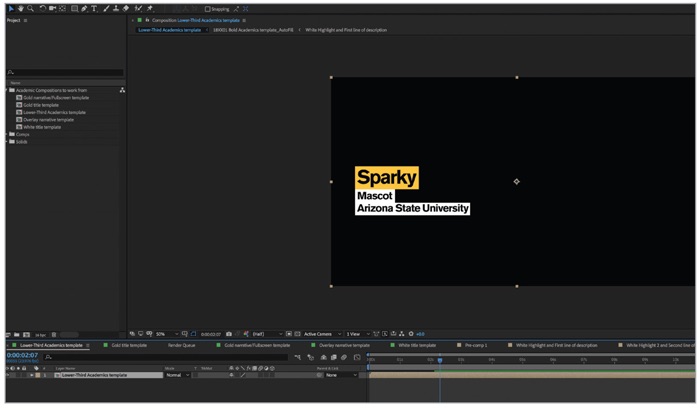Select the Roto Brush tool

(x=138, y=8)
